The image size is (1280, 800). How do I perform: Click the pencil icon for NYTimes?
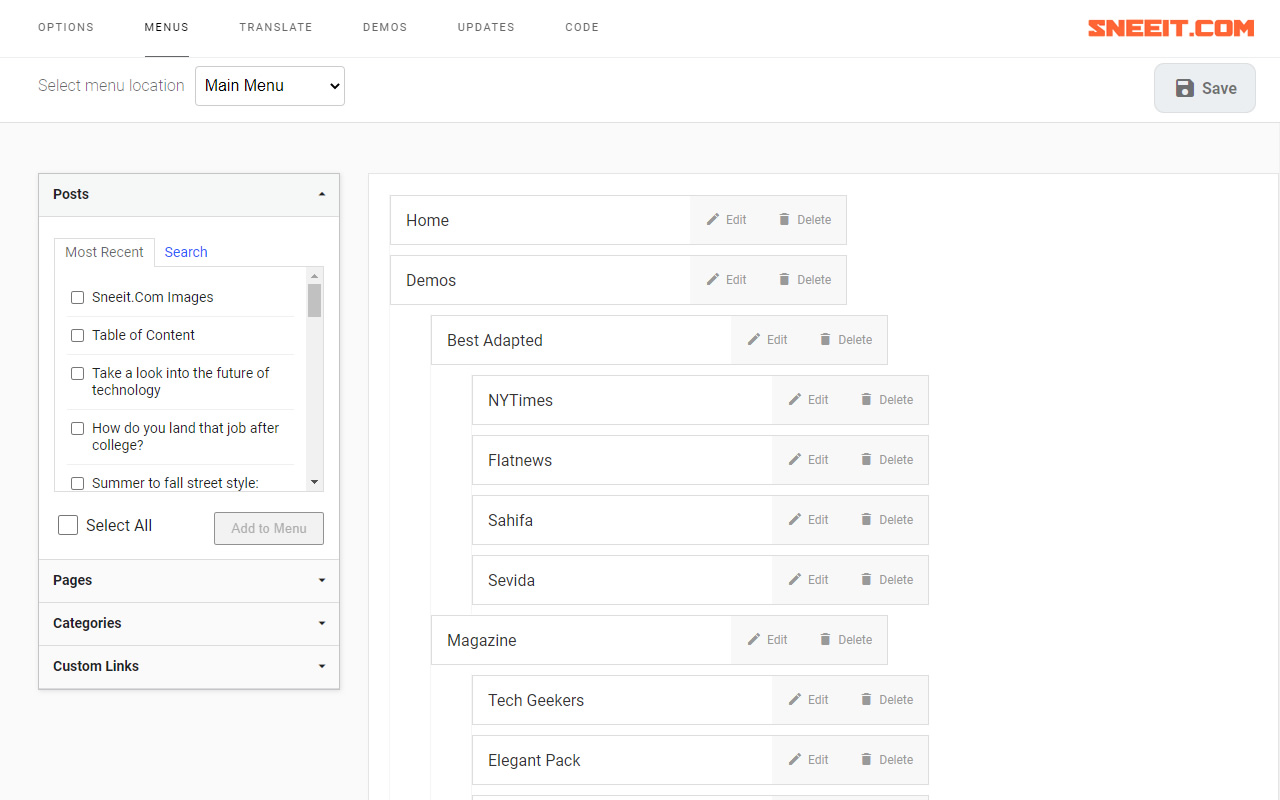[795, 400]
